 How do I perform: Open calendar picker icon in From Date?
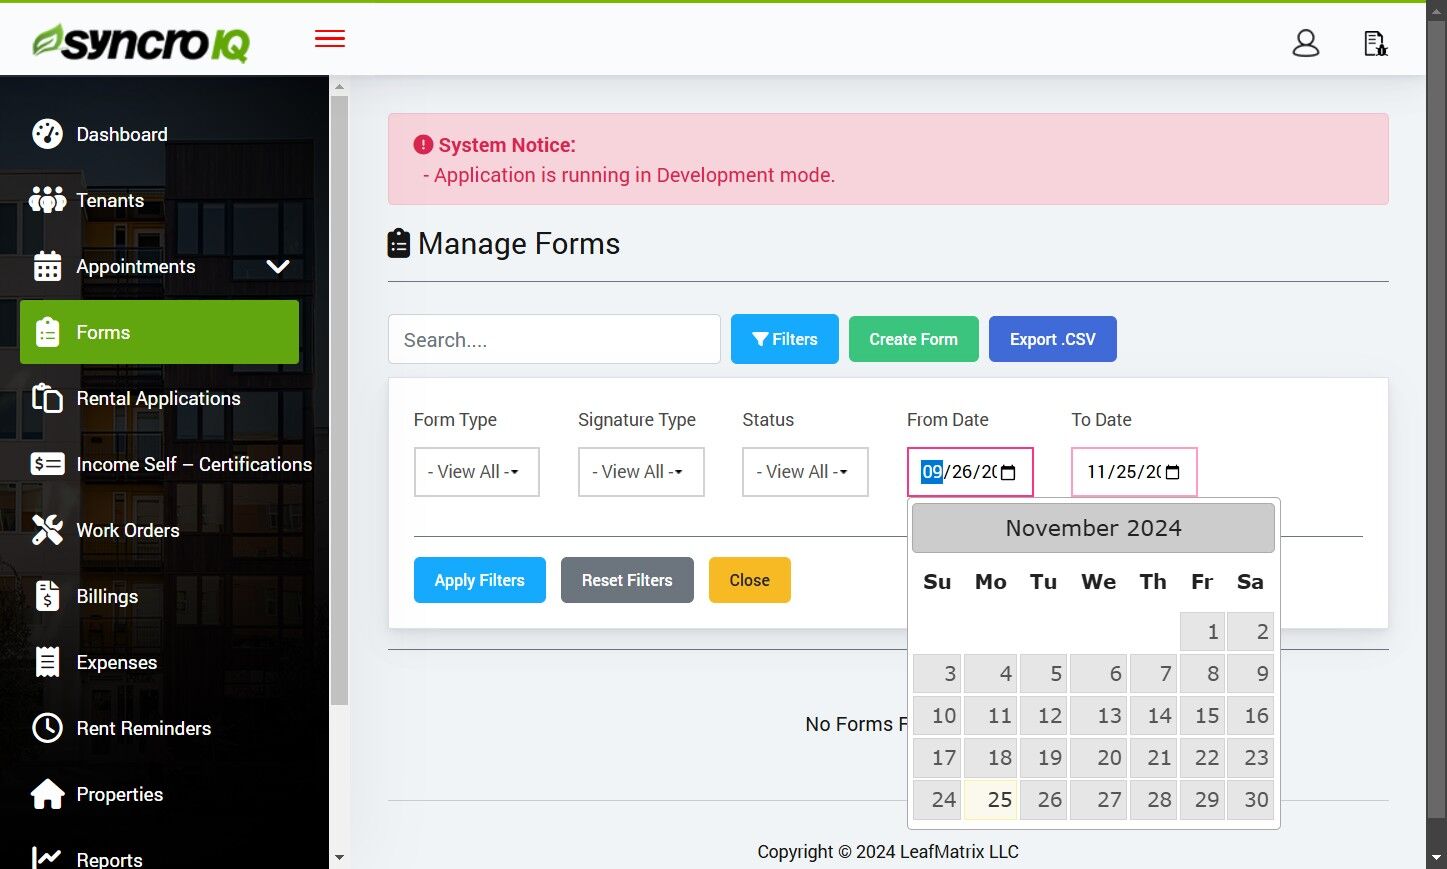tap(1008, 472)
